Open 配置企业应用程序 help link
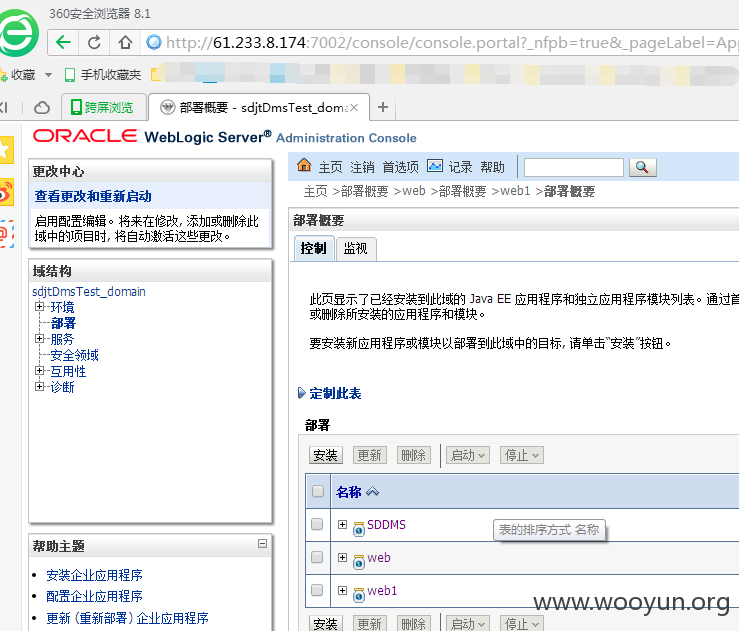 [x=94, y=596]
